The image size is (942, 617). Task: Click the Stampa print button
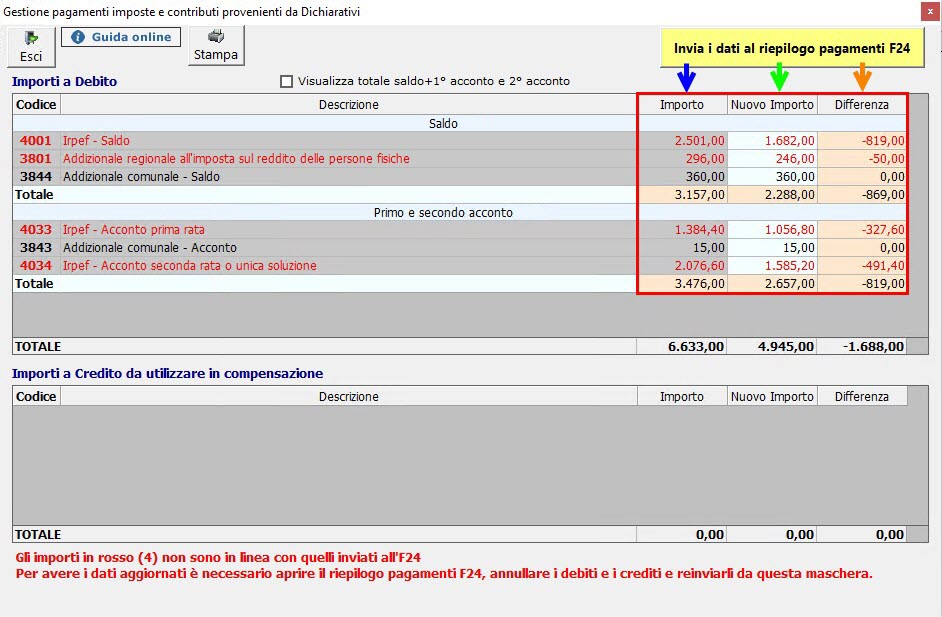click(216, 46)
